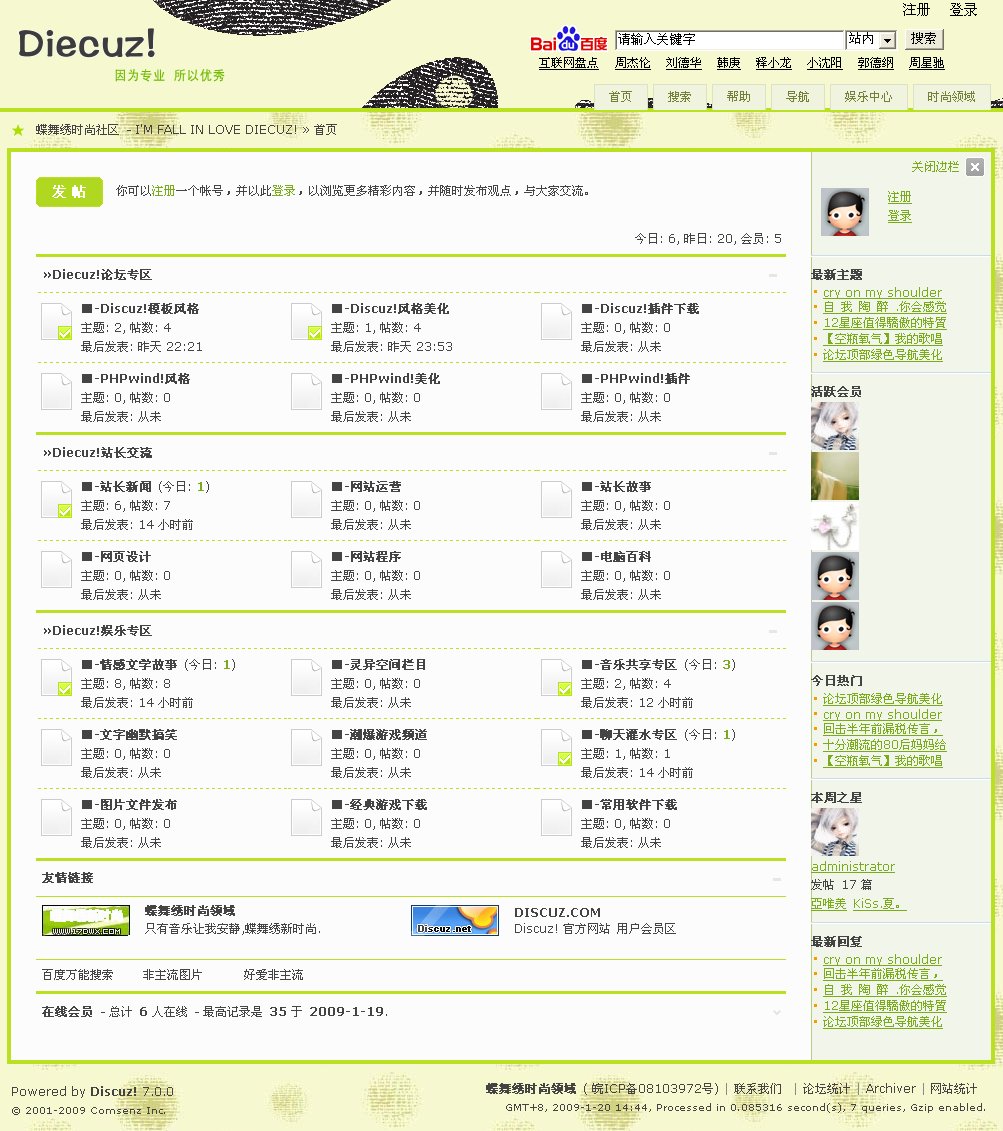Open the 站长新闻 forum icon
1003x1131 pixels.
click(x=56, y=500)
